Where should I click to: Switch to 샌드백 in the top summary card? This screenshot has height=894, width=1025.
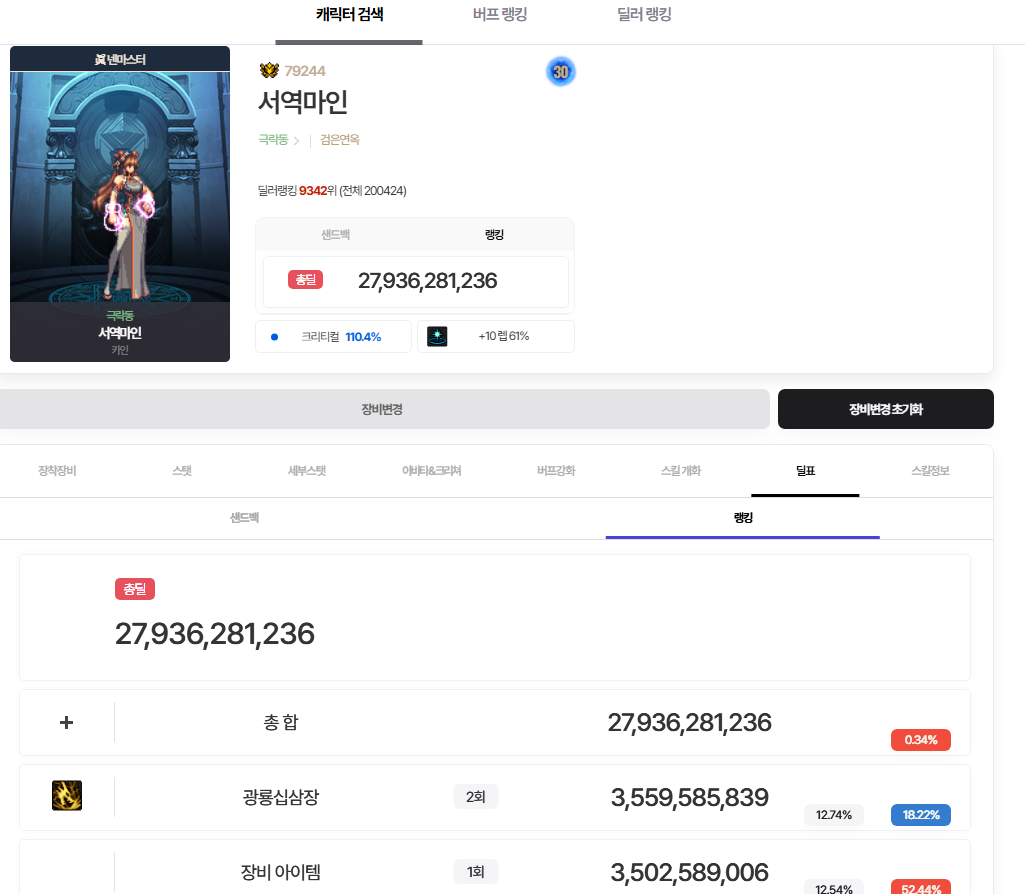[335, 234]
